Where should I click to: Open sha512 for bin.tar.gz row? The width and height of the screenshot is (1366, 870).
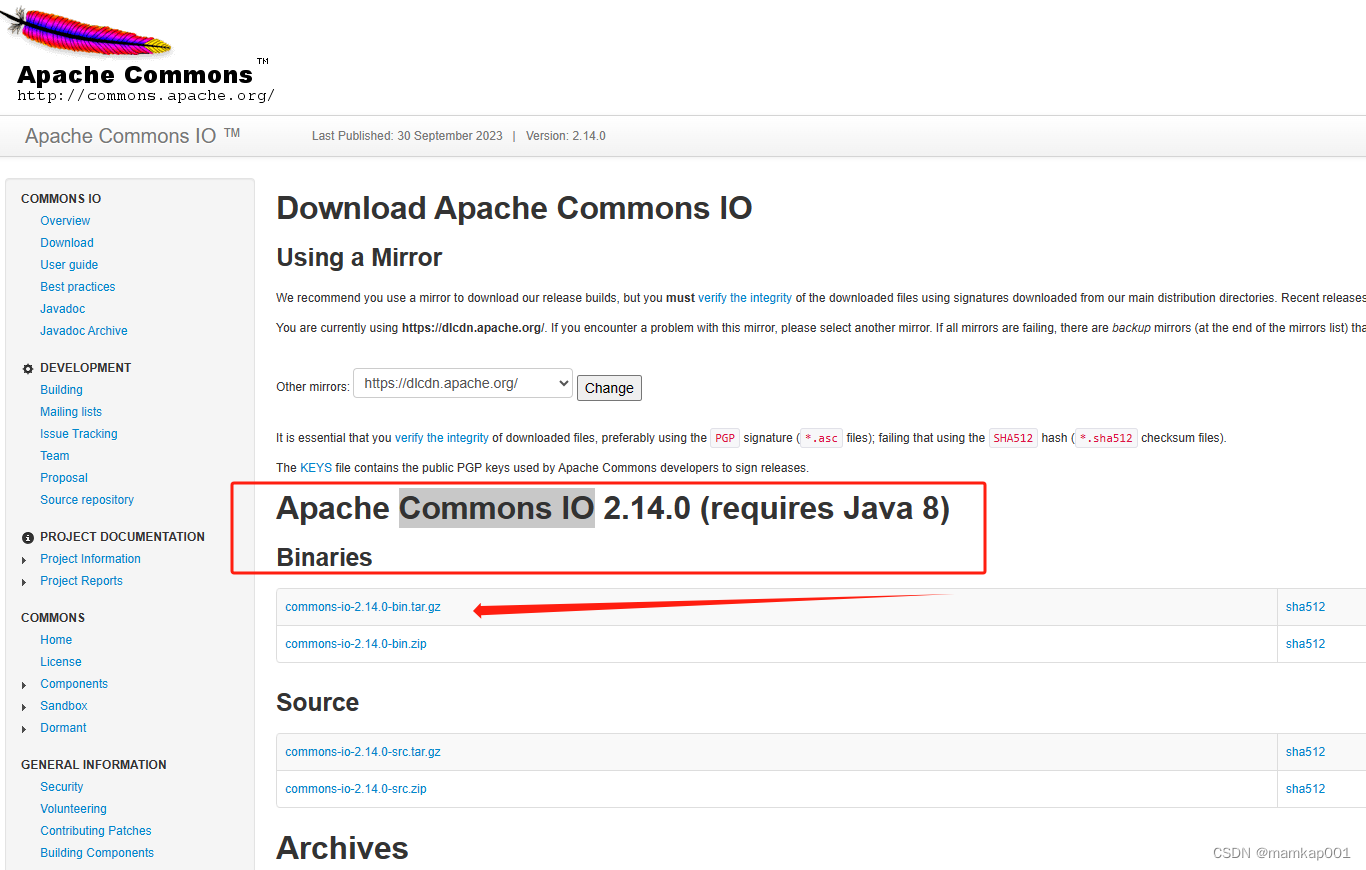pyautogui.click(x=1305, y=607)
